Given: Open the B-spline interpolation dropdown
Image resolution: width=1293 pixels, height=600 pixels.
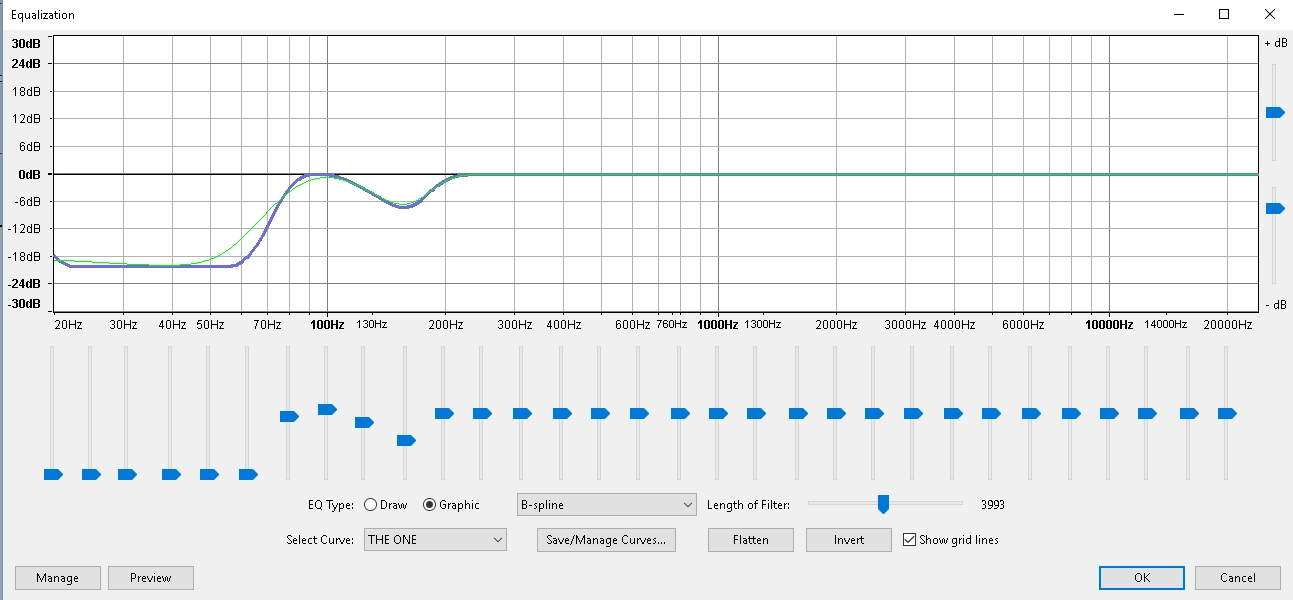Looking at the screenshot, I should coord(605,505).
